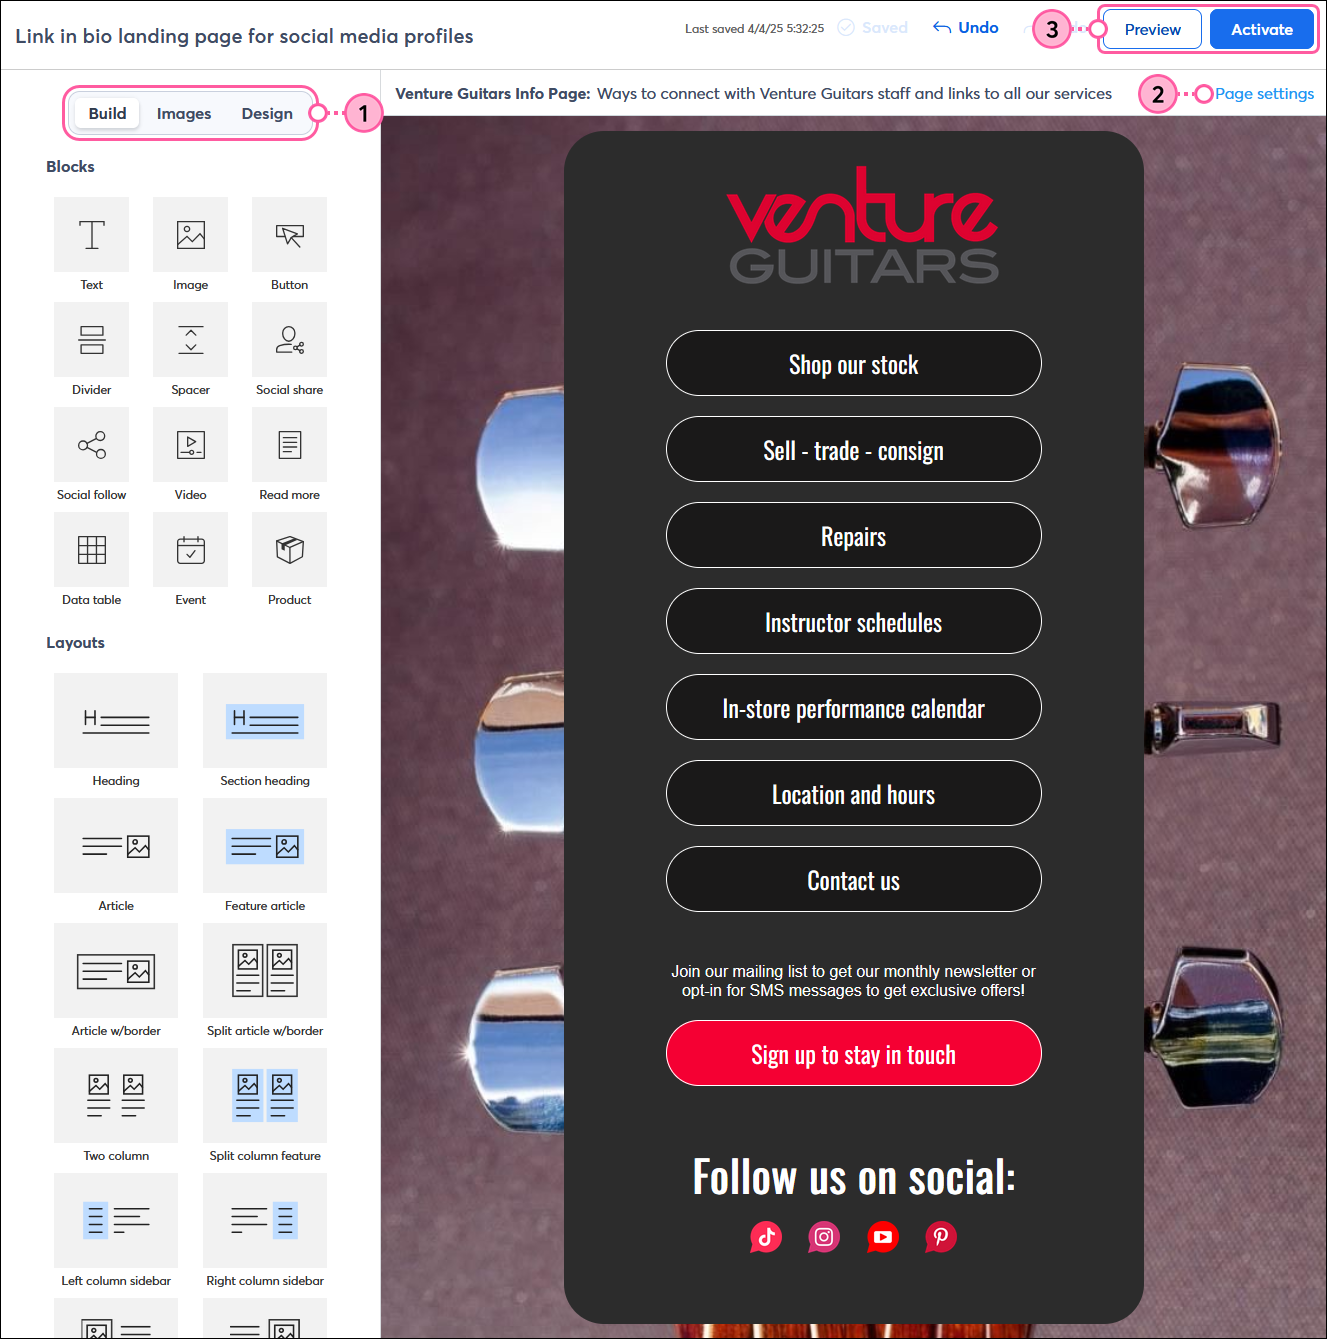Select the Social follow block icon
The height and width of the screenshot is (1339, 1327).
pyautogui.click(x=91, y=445)
